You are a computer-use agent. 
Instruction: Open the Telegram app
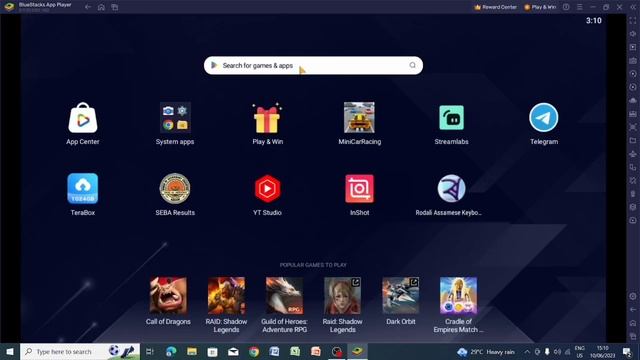coord(544,118)
